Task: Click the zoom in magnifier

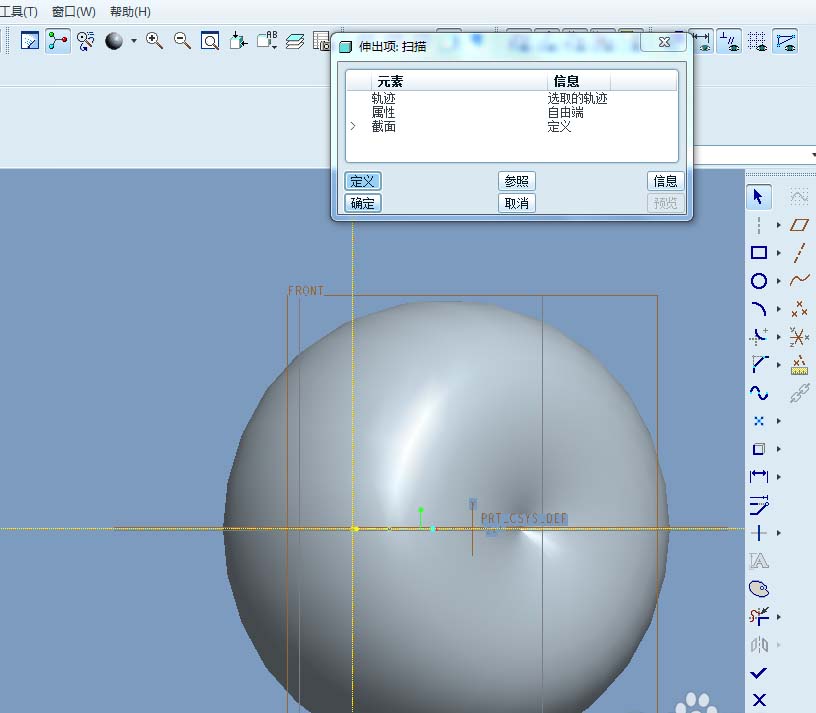Action: tap(155, 41)
